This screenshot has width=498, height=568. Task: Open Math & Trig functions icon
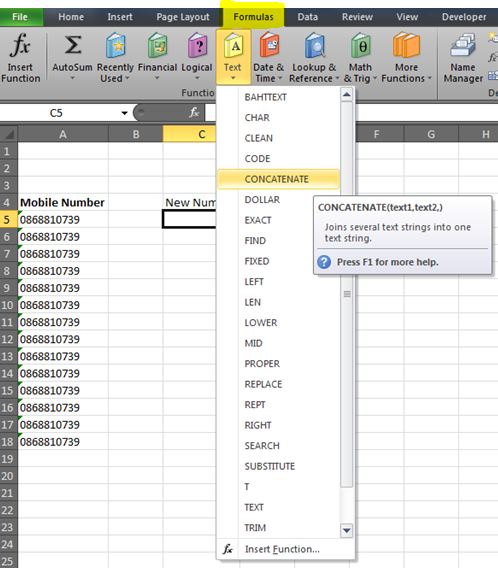click(361, 45)
